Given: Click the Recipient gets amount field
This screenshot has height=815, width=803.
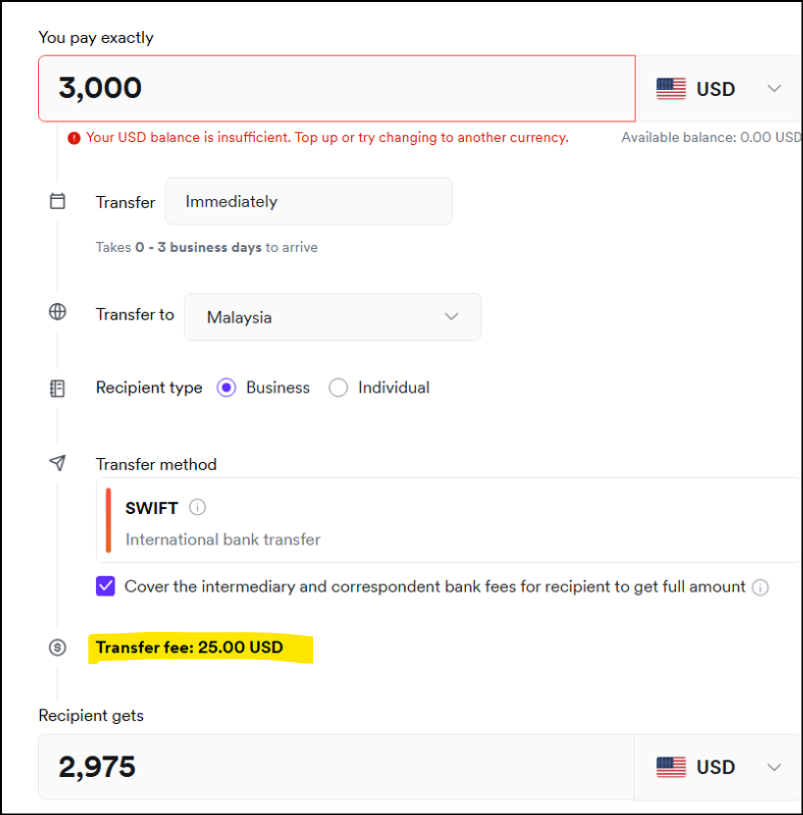Looking at the screenshot, I should pos(336,767).
